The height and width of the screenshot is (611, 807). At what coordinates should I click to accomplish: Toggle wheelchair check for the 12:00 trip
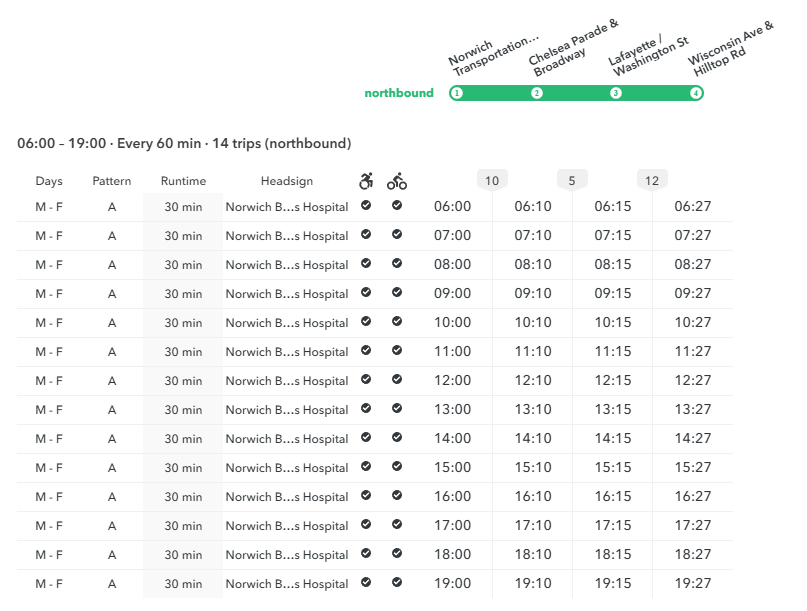(366, 379)
